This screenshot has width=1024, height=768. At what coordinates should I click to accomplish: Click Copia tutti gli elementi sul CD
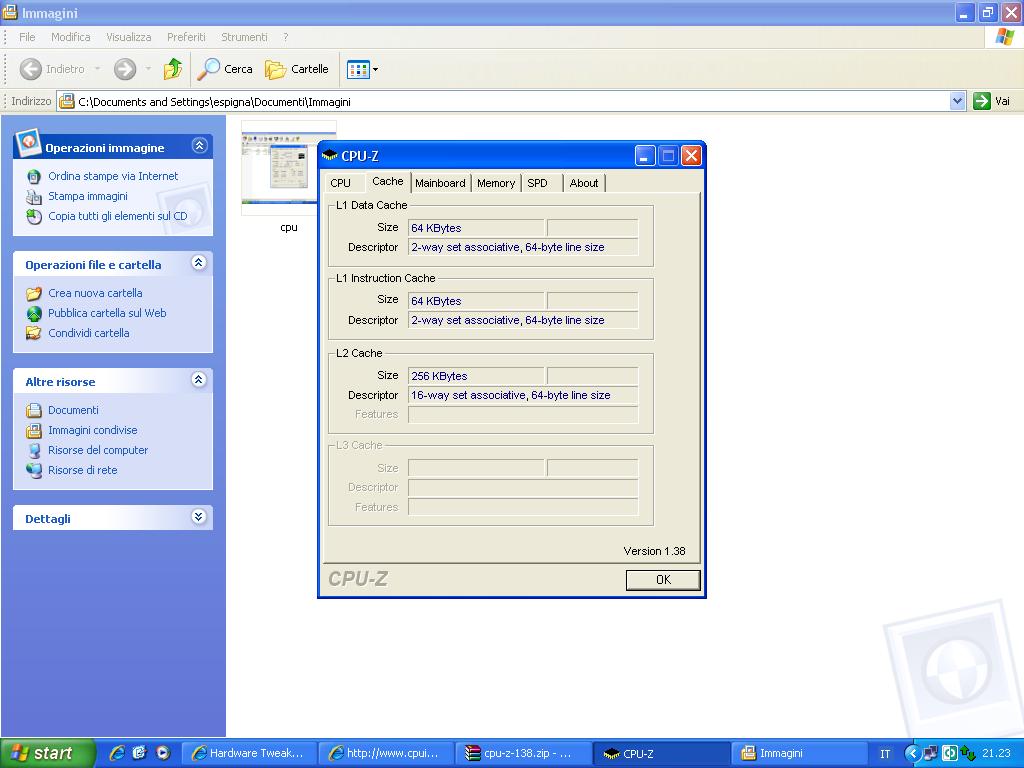point(118,216)
